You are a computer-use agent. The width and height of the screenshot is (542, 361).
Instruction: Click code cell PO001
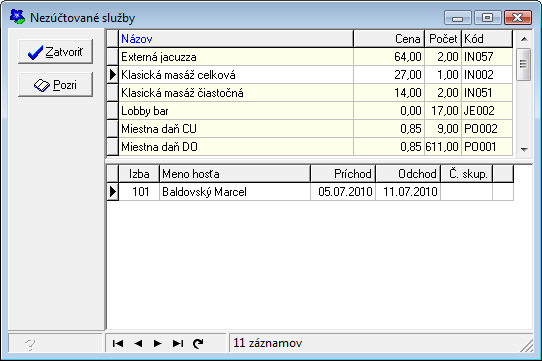(487, 147)
